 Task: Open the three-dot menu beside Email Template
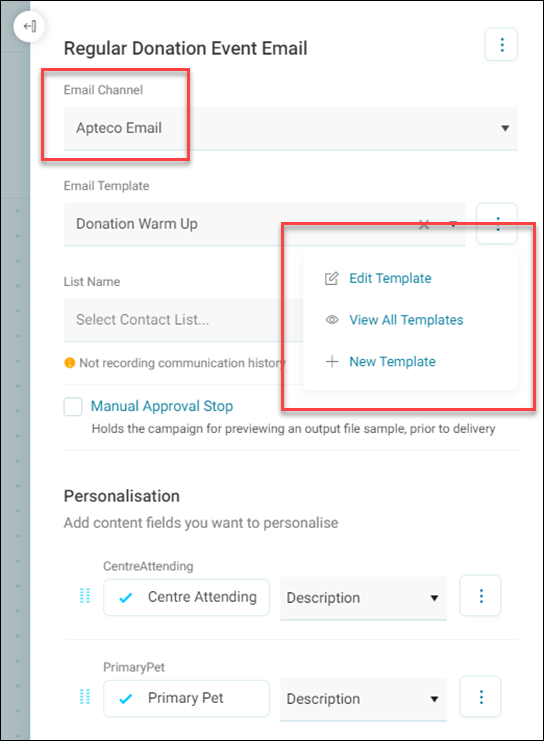497,224
